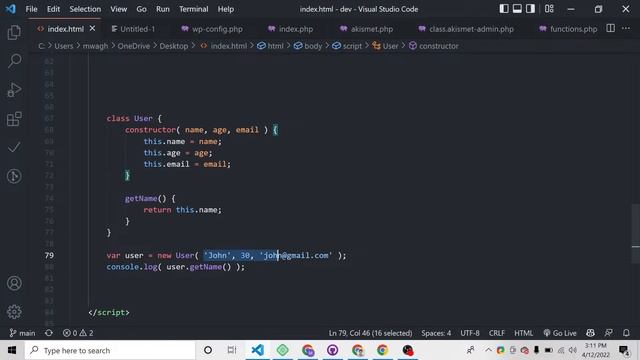Open the Selection menu

click(85, 9)
